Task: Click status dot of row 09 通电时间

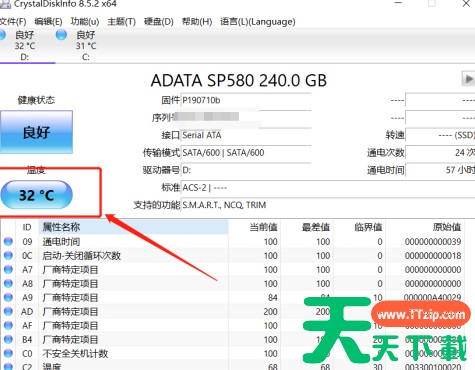Action: pos(8,241)
